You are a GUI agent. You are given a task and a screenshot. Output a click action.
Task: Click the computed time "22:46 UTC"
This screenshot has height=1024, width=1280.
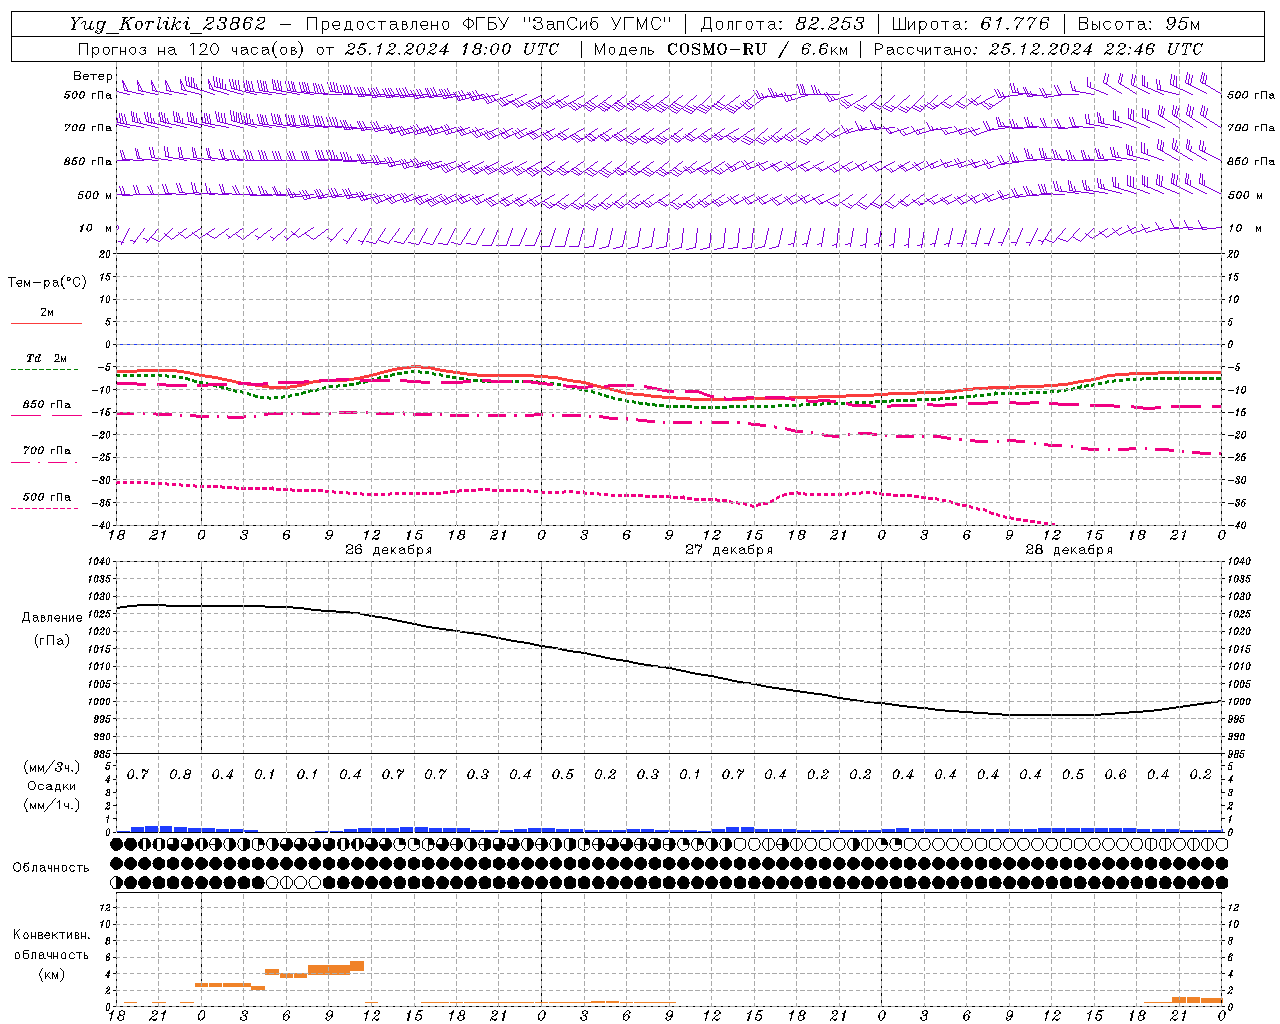coord(1153,49)
